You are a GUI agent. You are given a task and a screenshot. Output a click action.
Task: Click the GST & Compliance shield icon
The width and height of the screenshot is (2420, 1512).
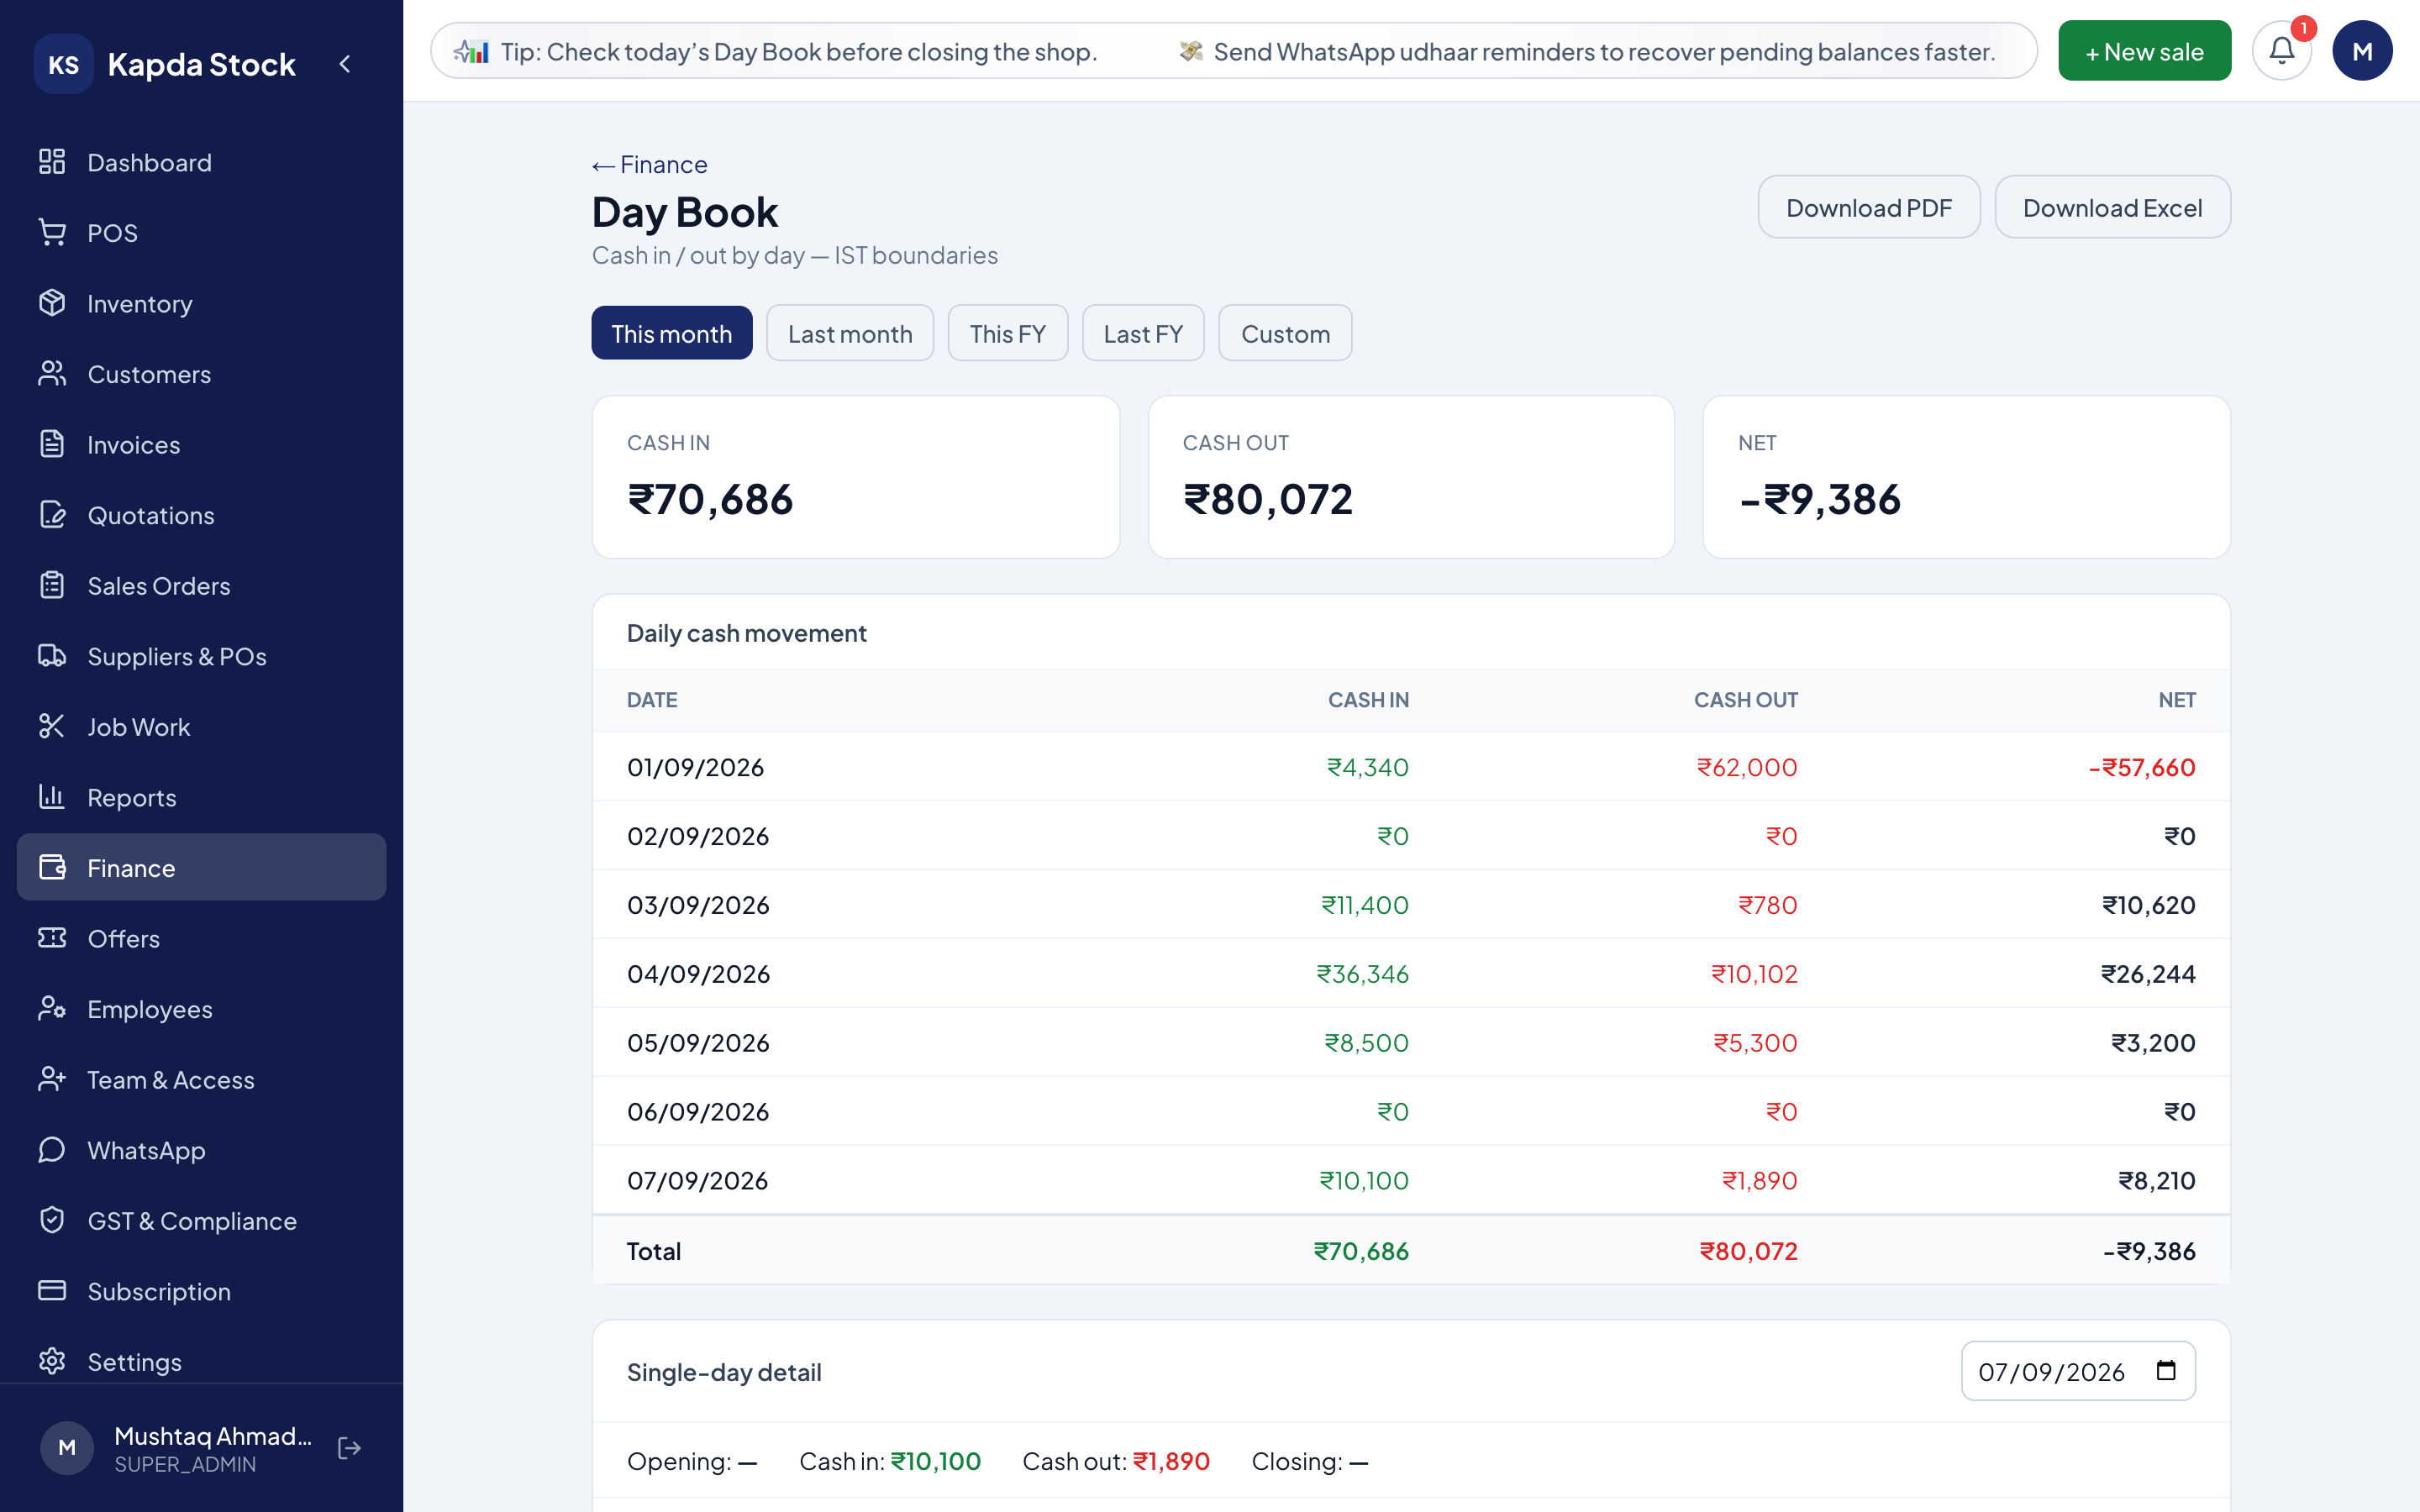point(52,1220)
